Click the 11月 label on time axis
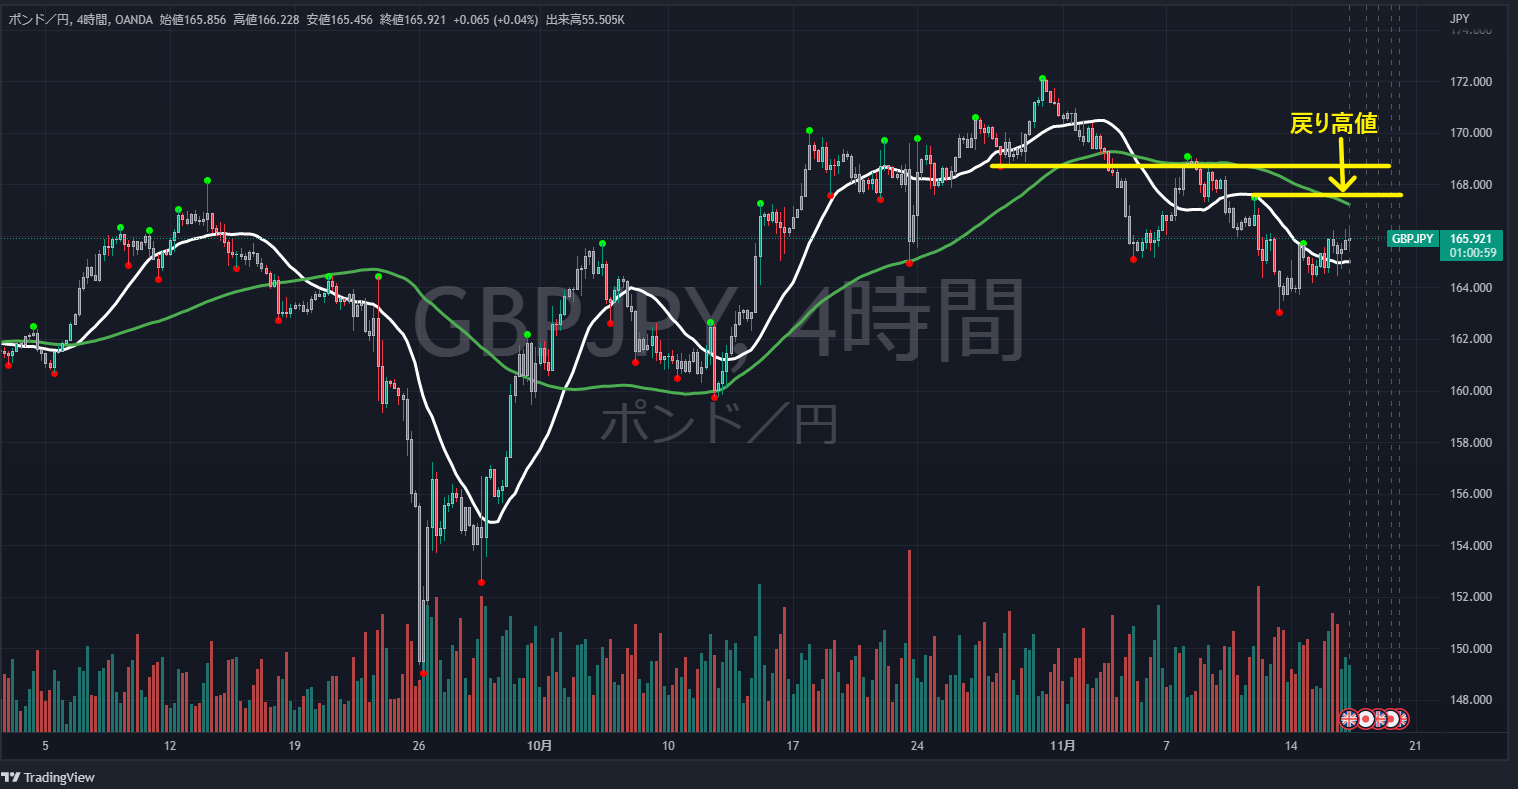The height and width of the screenshot is (789, 1518). pos(1064,745)
